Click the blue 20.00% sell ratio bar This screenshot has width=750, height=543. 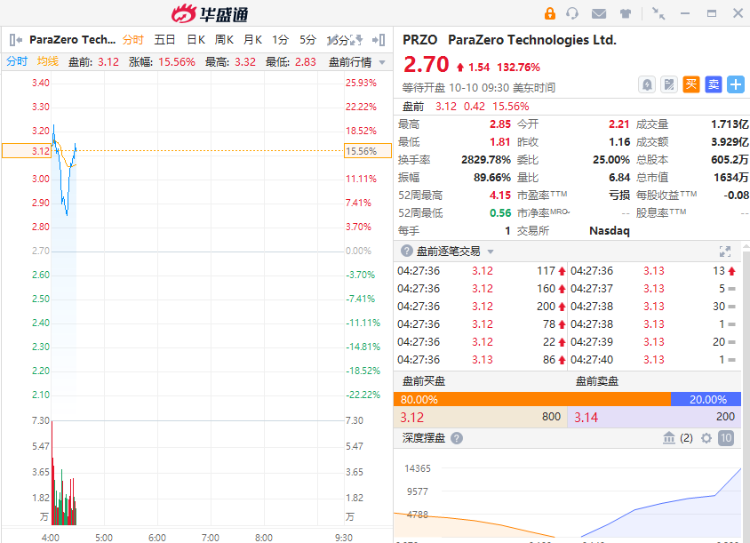[x=706, y=399]
